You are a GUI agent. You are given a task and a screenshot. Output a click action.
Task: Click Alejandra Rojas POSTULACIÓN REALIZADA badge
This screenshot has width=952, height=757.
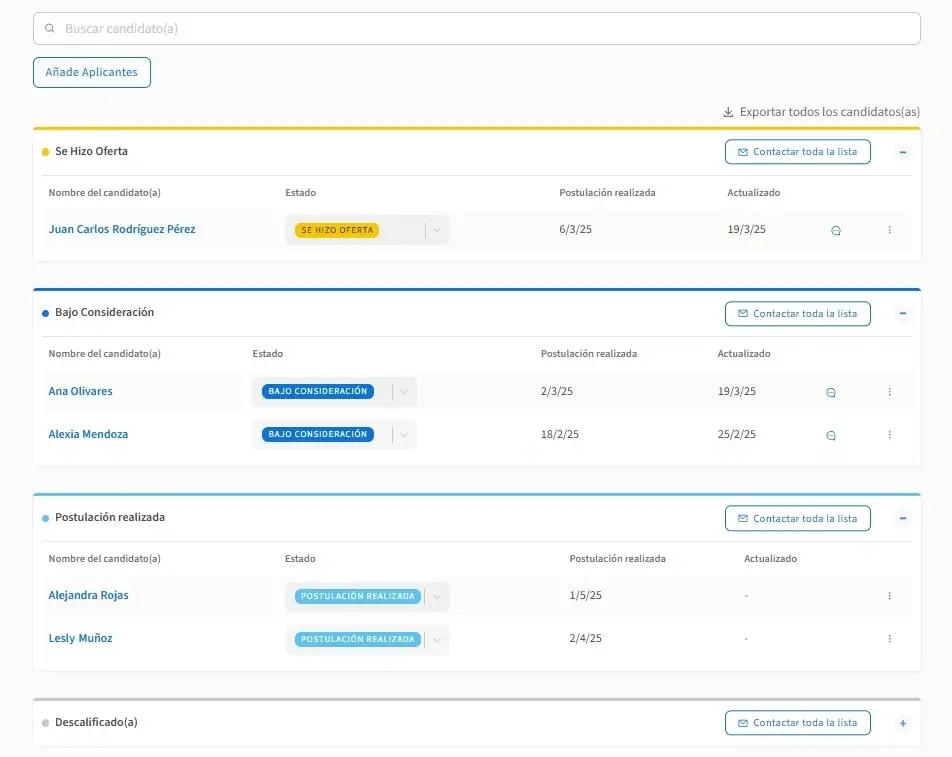click(x=358, y=596)
